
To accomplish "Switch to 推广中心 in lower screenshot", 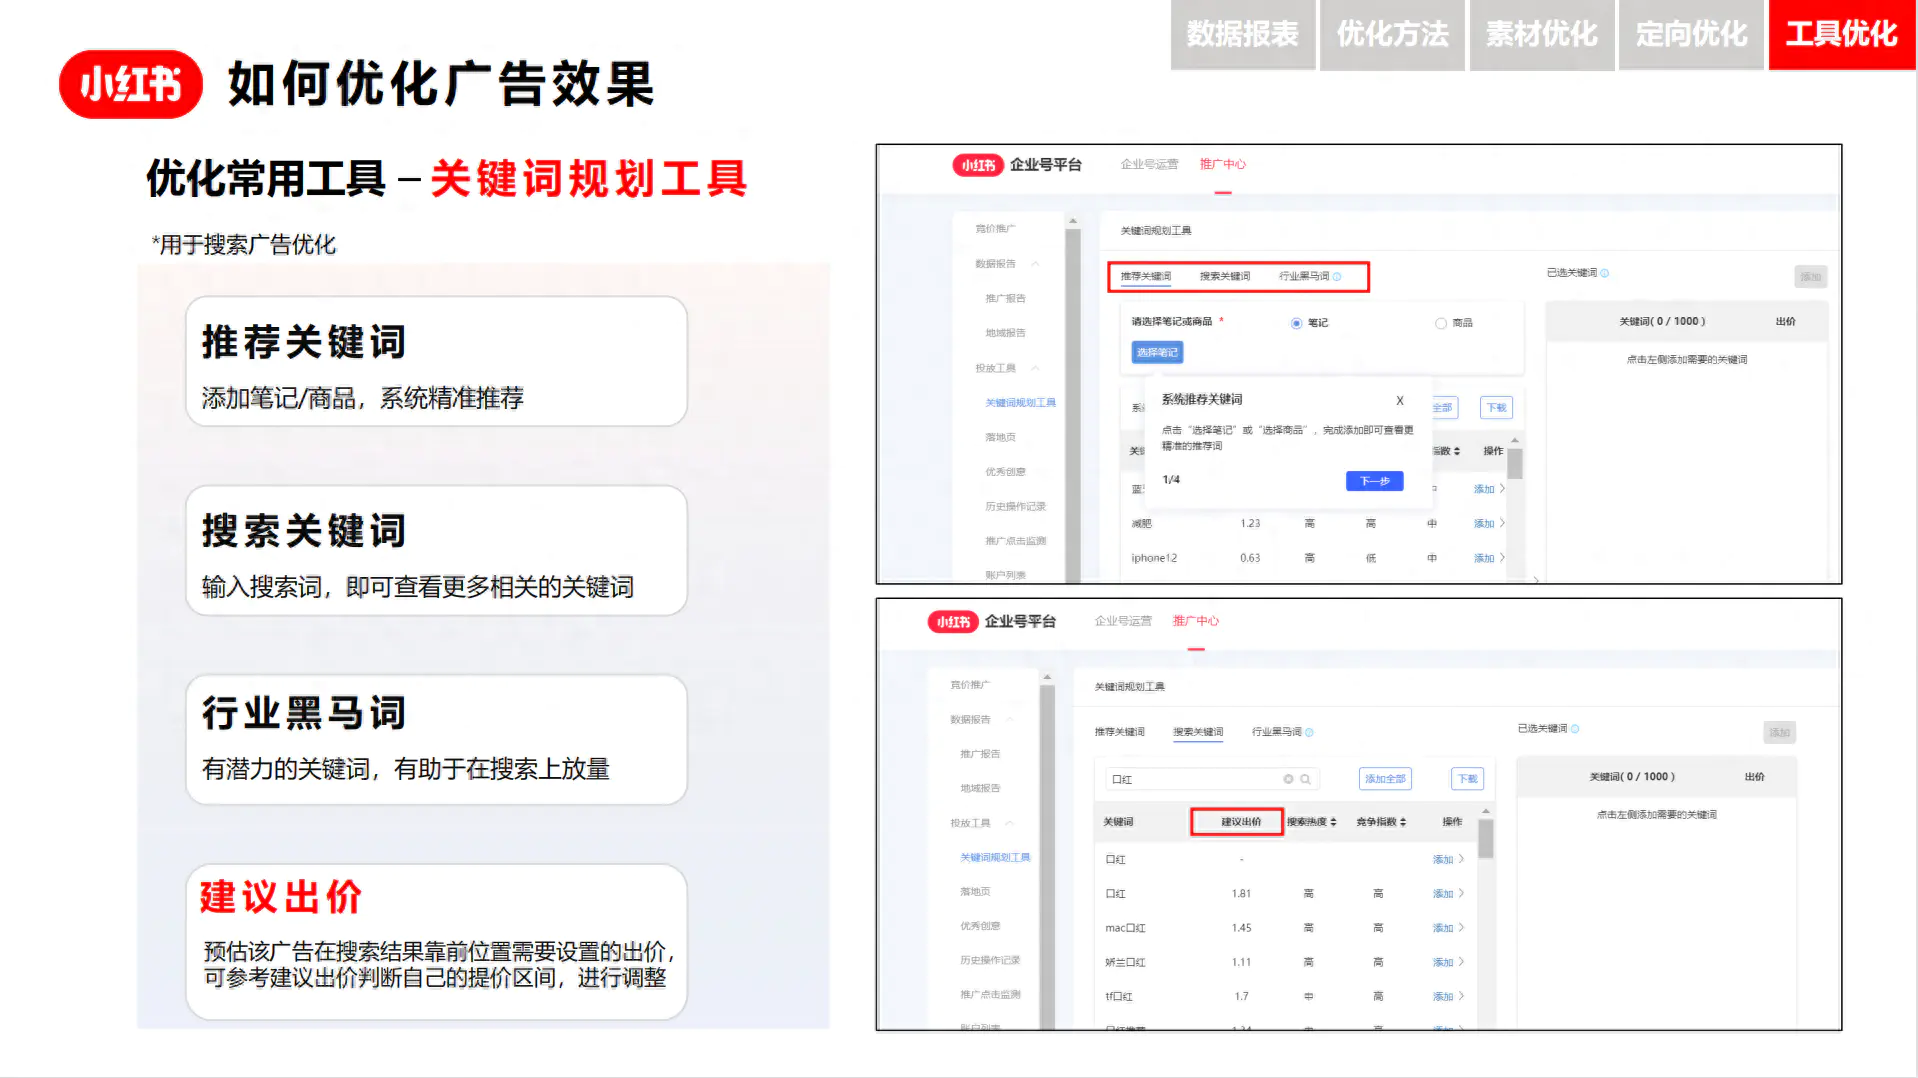I will pyautogui.click(x=1196, y=622).
